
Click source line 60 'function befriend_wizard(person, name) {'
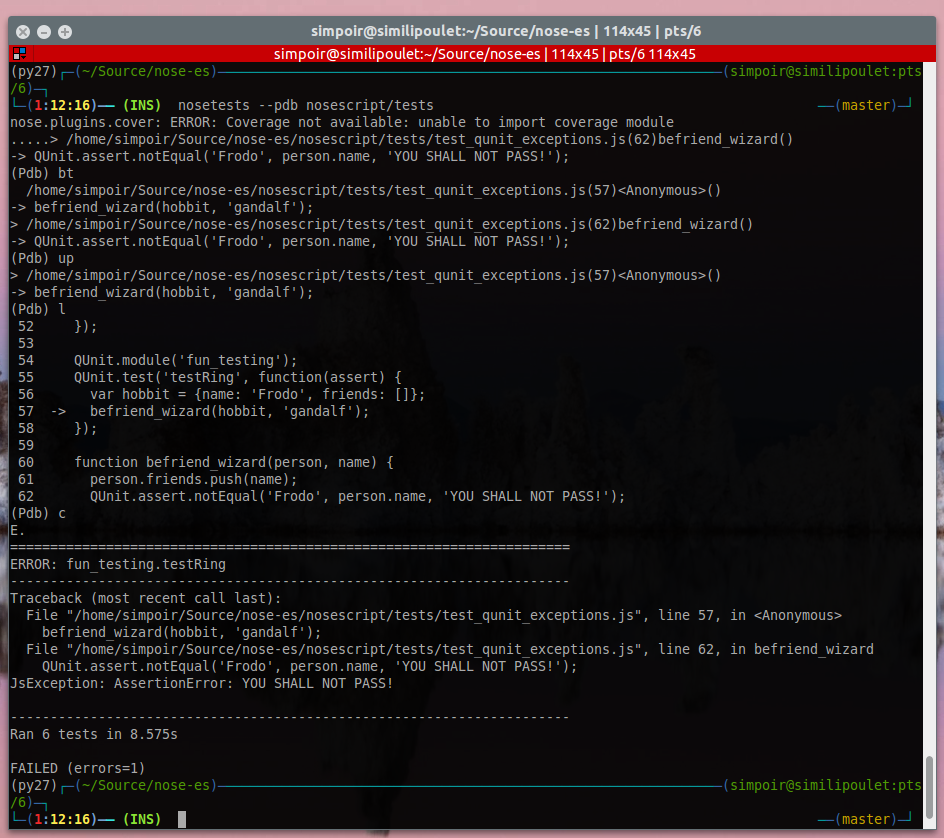[x=234, y=462]
